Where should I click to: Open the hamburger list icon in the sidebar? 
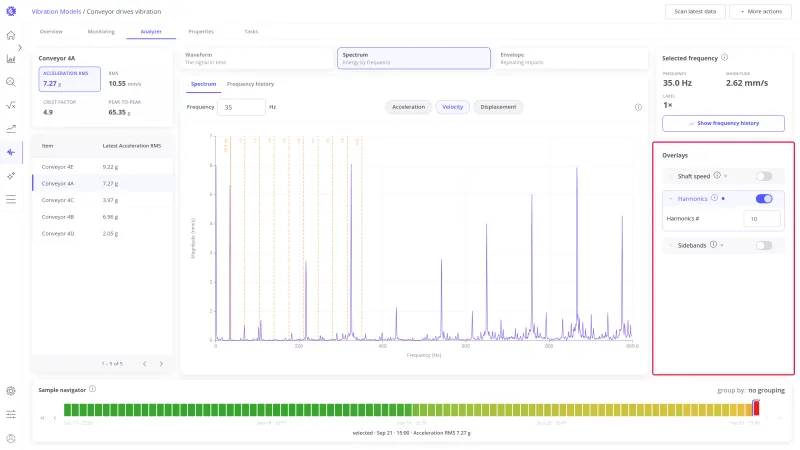tap(11, 199)
